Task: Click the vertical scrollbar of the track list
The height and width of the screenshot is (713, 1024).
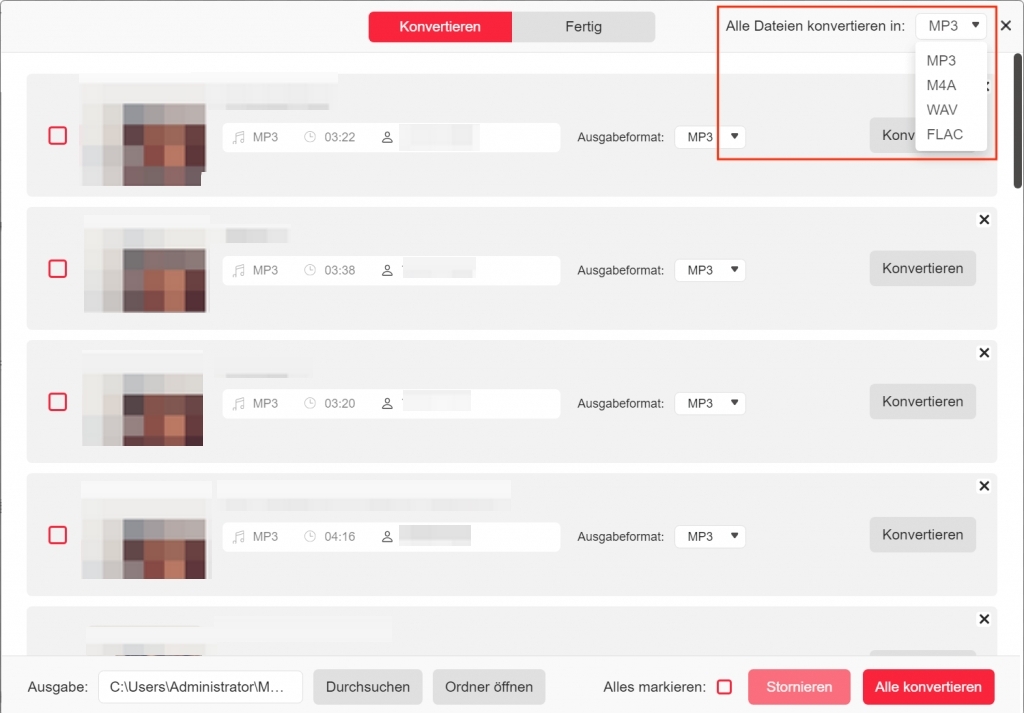Action: (1017, 121)
